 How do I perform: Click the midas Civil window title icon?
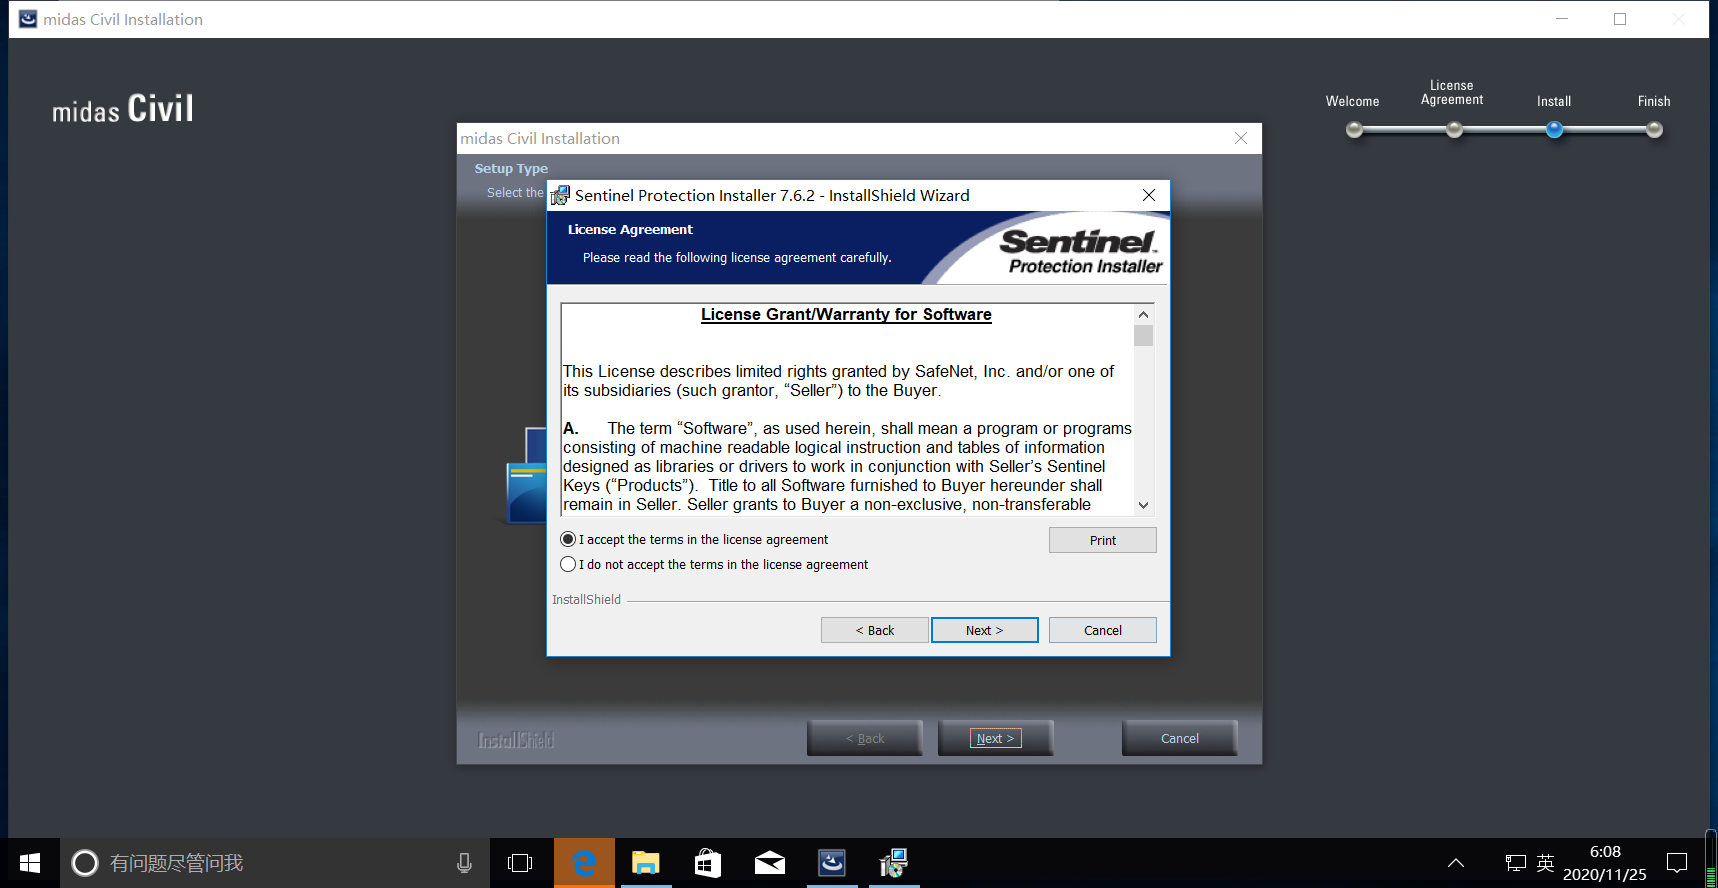pyautogui.click(x=28, y=19)
